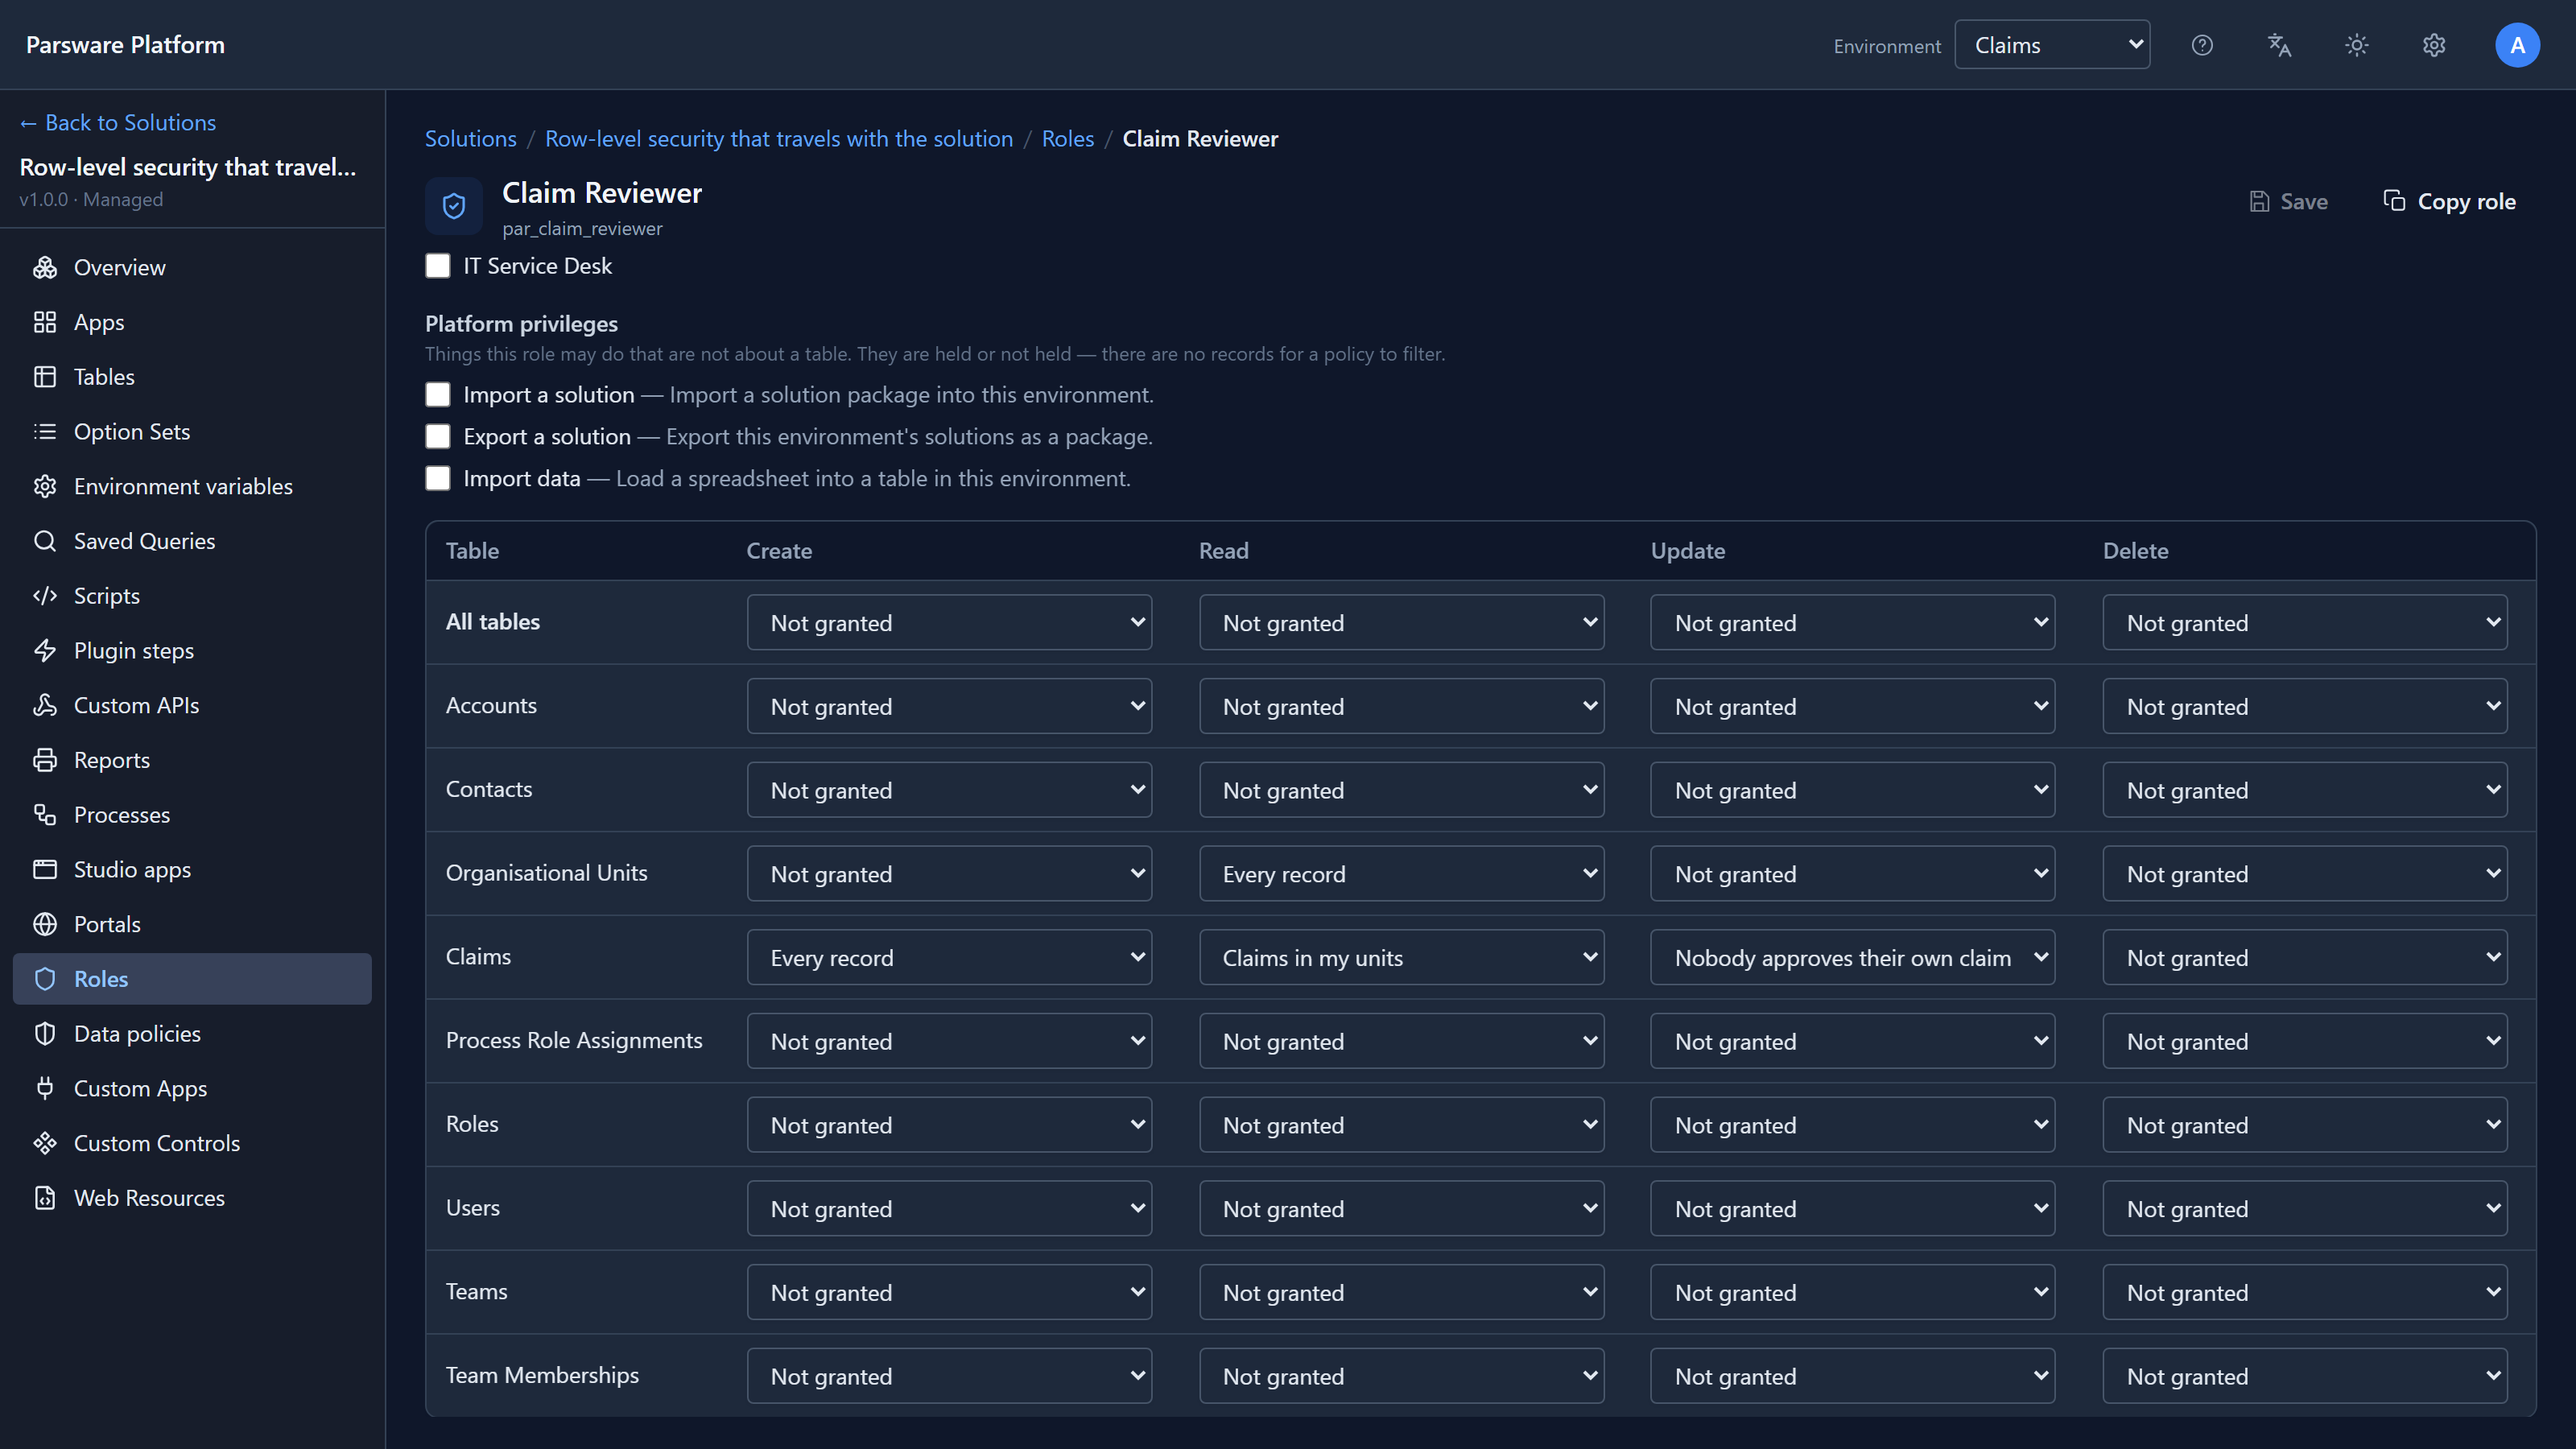Open the Roles row Delete dropdown

point(2305,1125)
